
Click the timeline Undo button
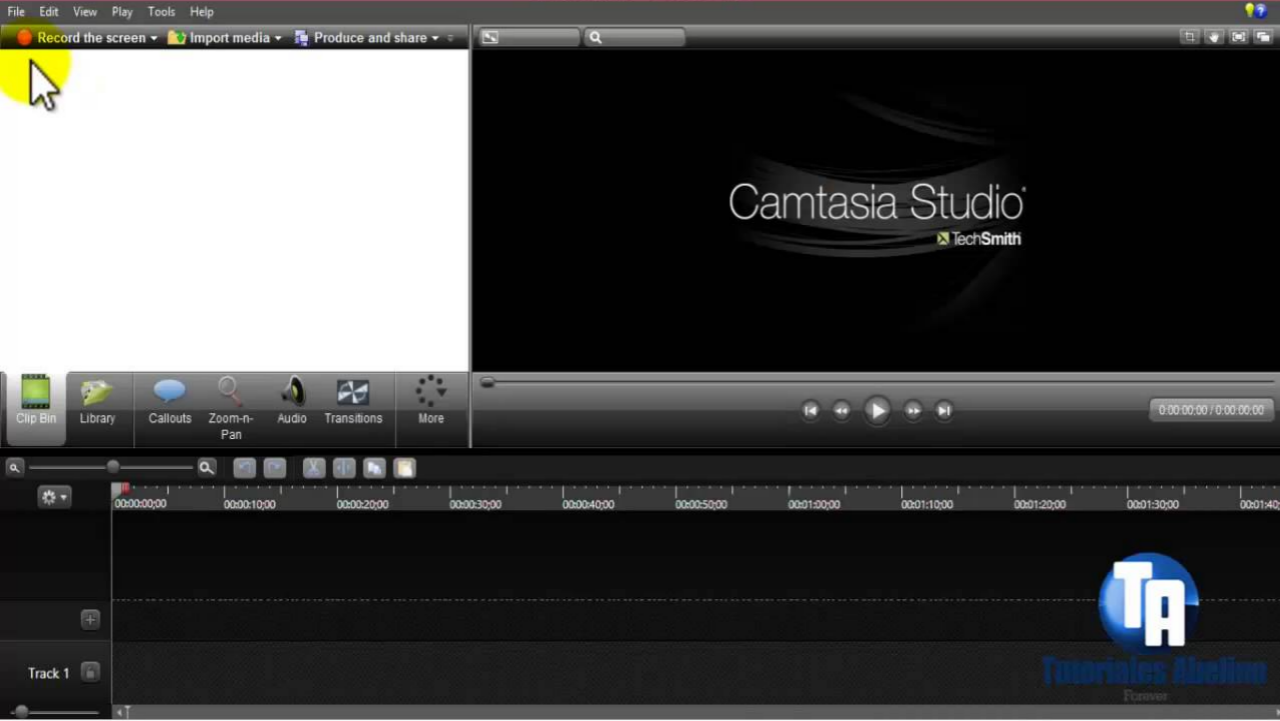[244, 468]
